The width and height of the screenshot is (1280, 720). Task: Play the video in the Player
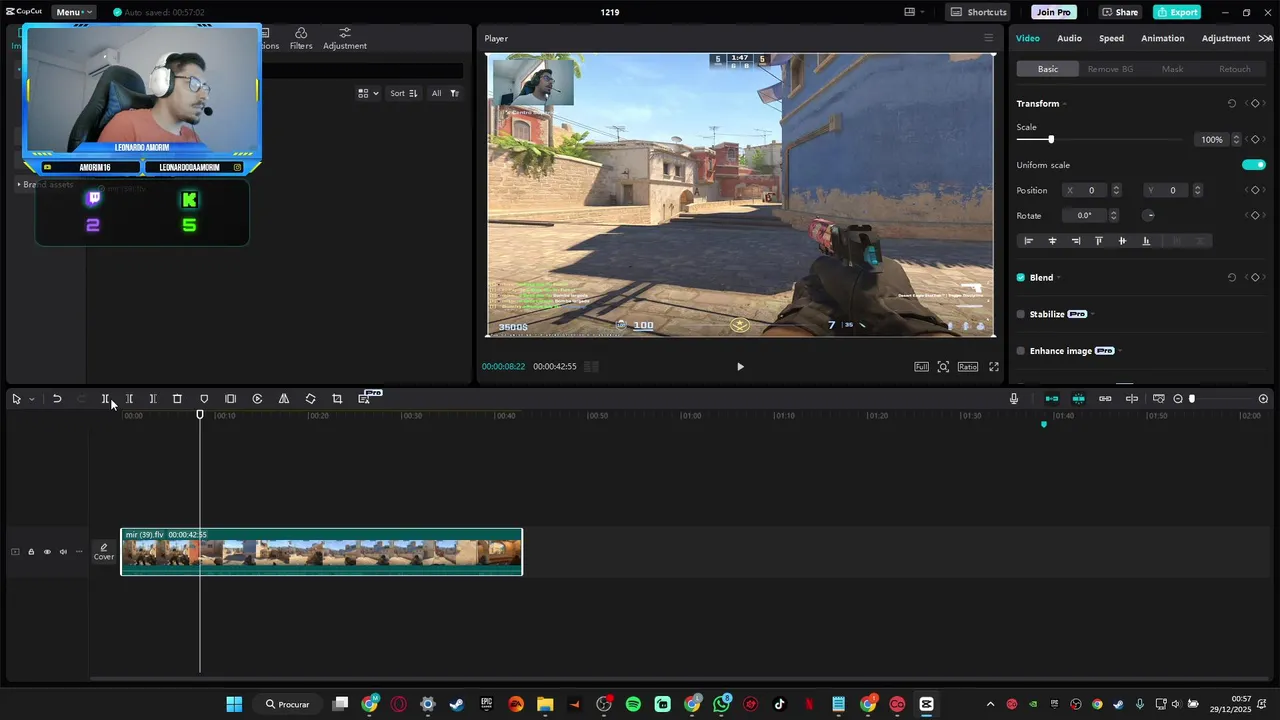click(x=740, y=367)
